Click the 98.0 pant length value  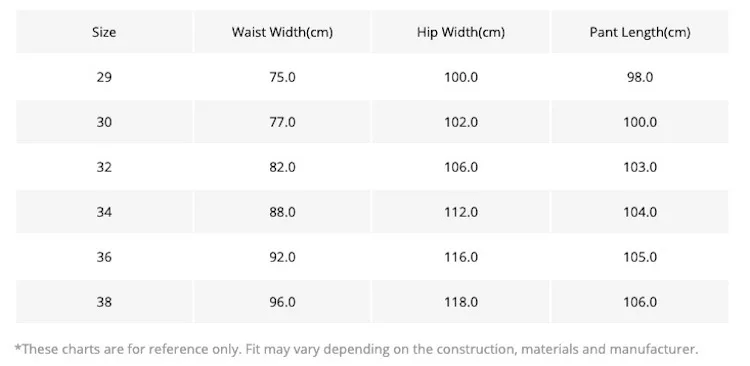[x=640, y=77]
